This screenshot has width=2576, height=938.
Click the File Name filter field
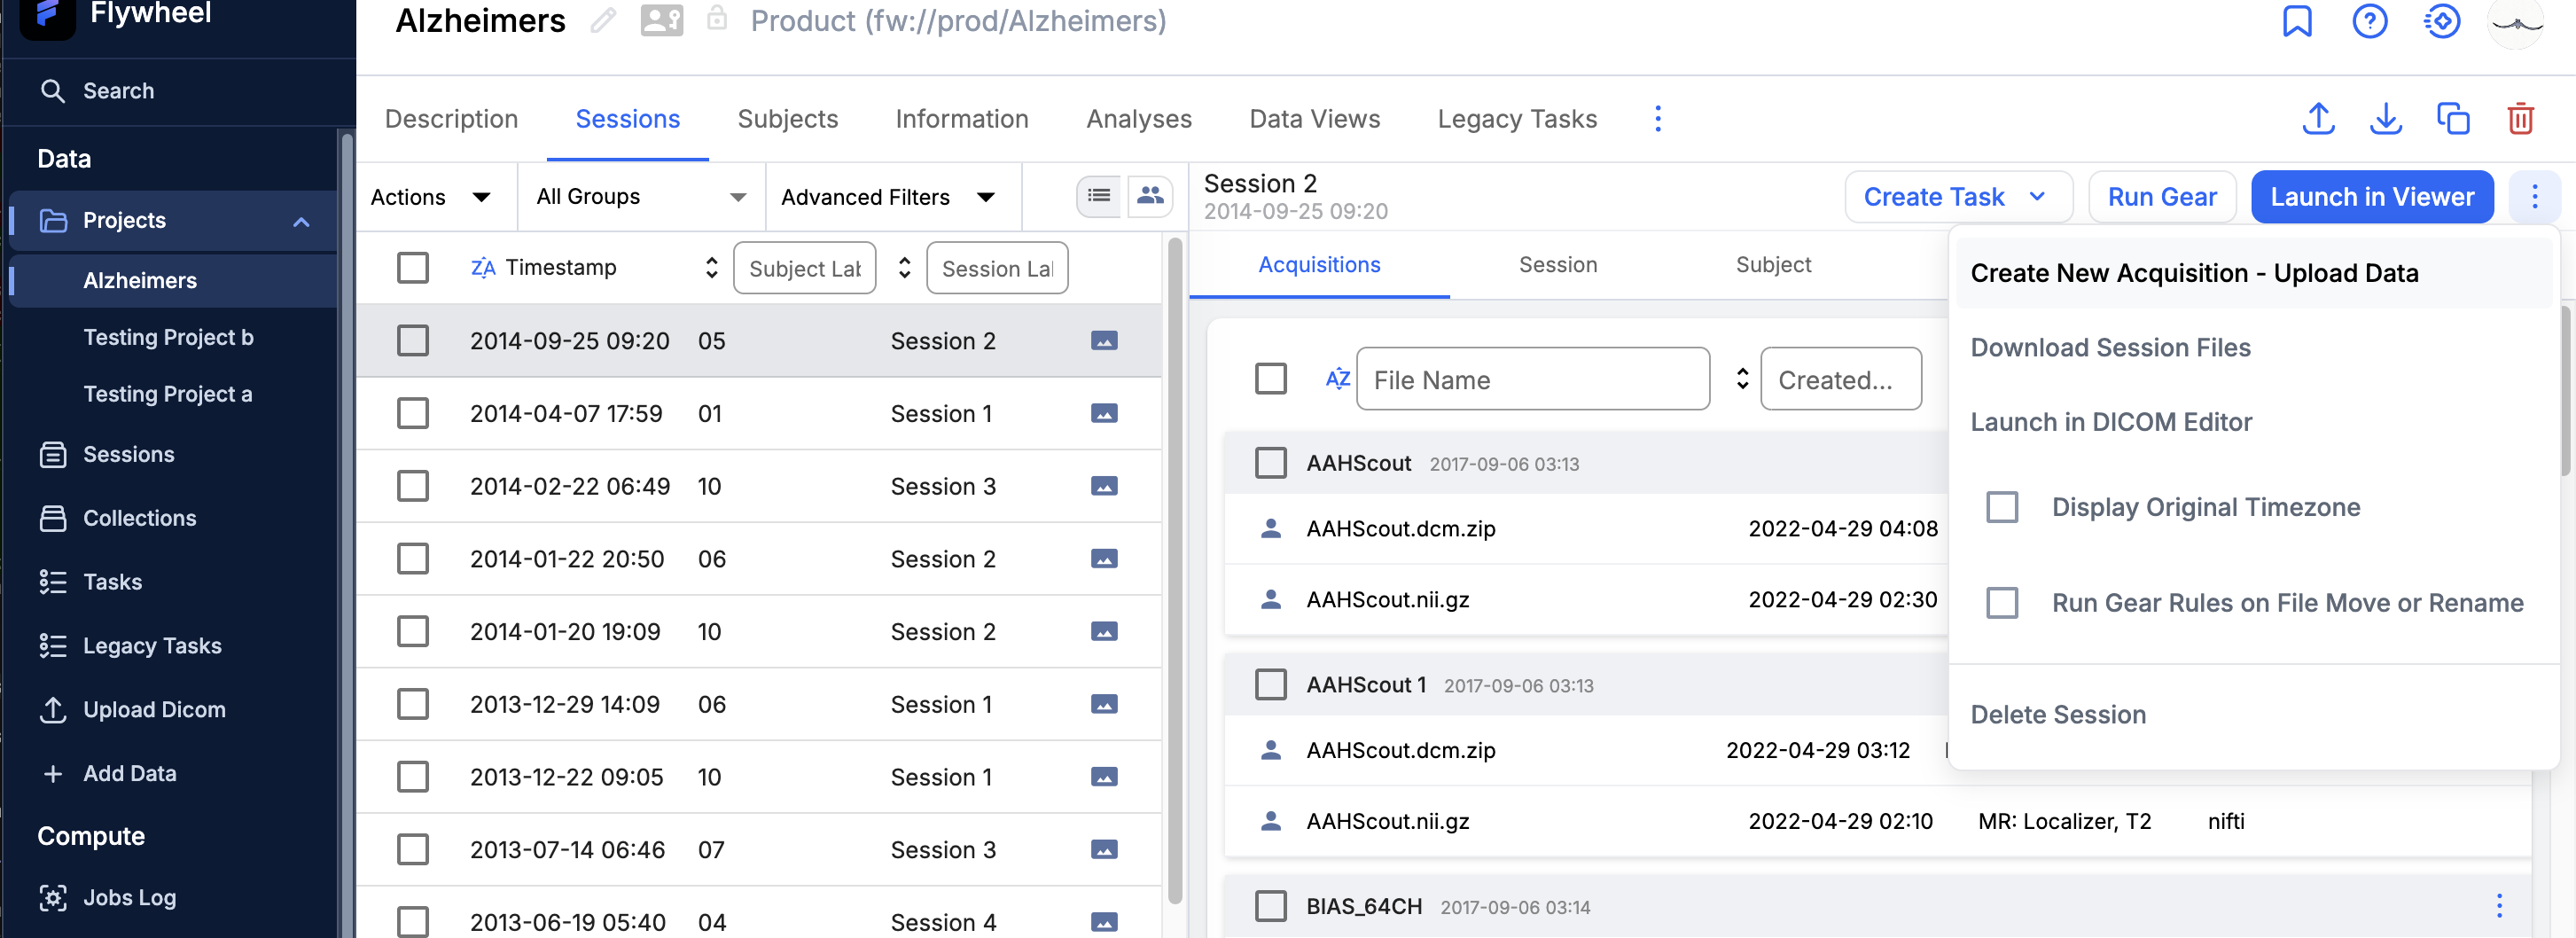[1532, 379]
